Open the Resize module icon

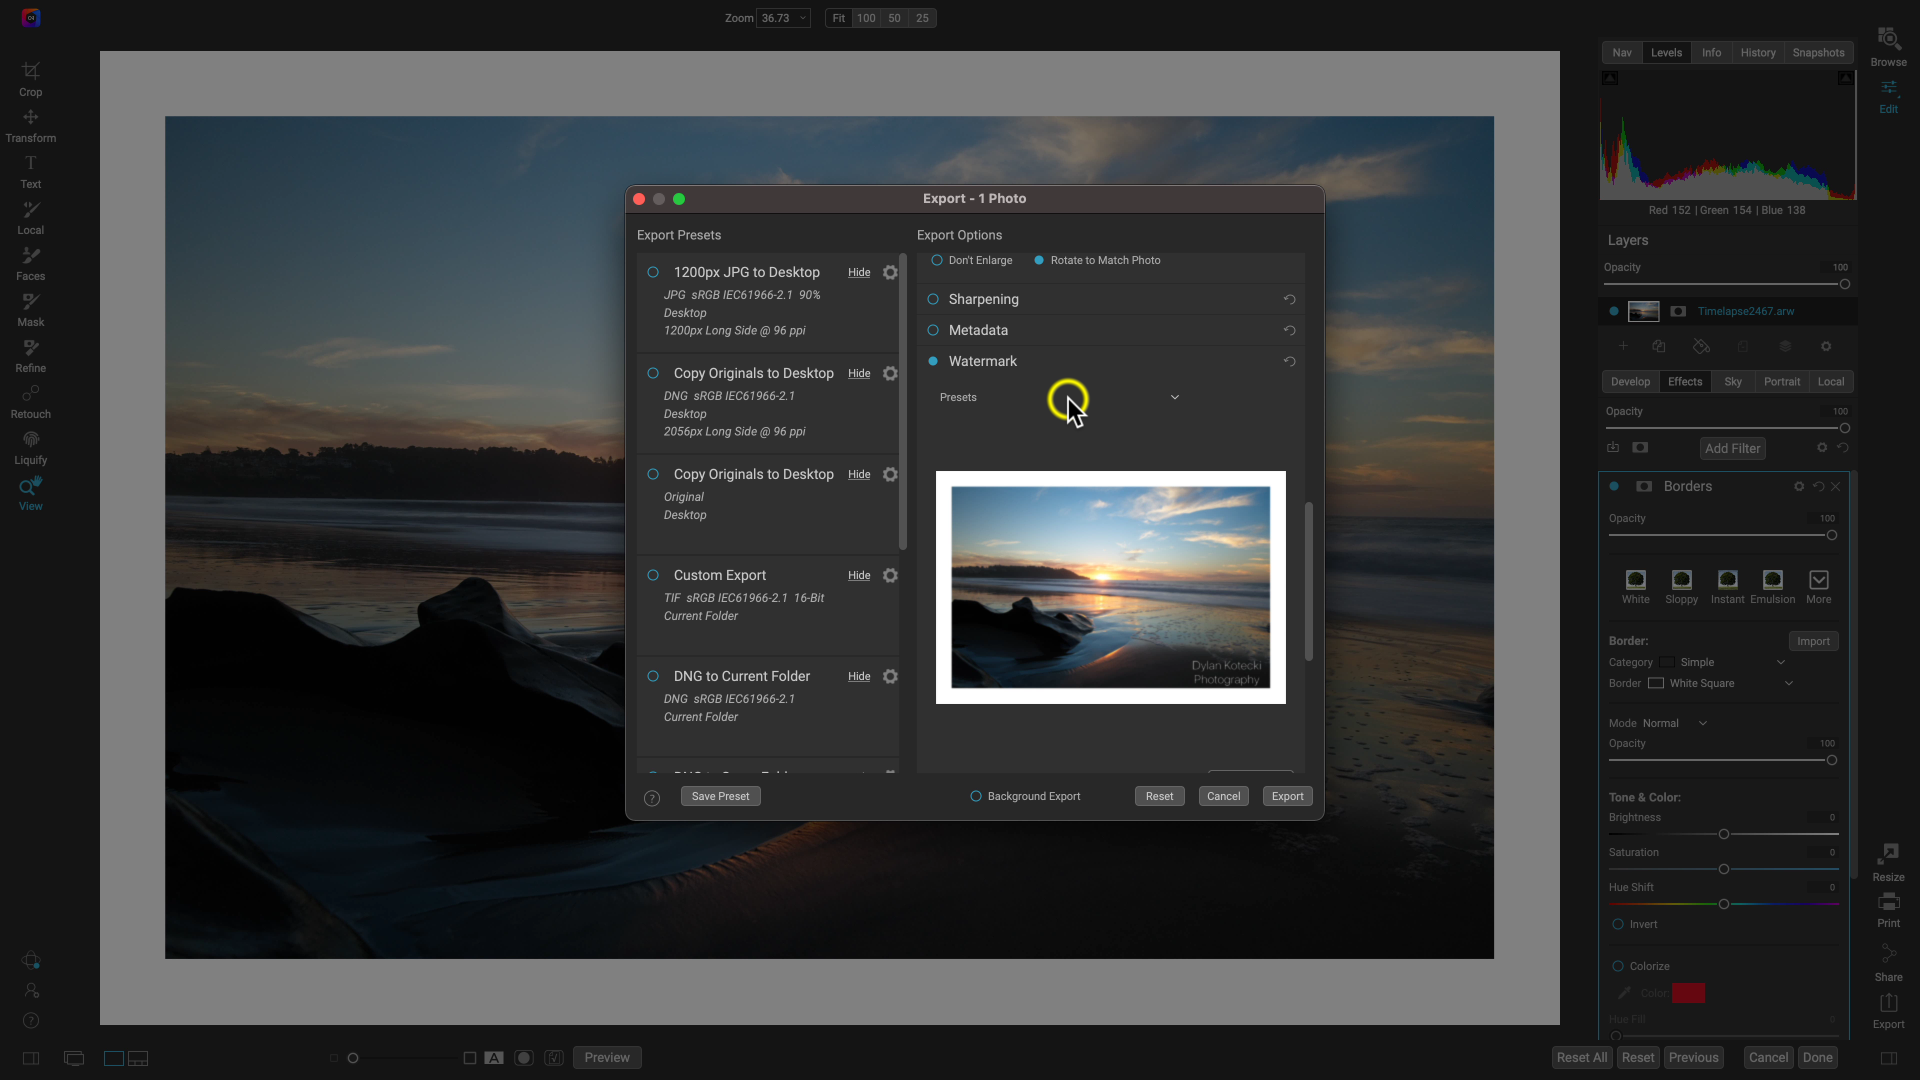pyautogui.click(x=1888, y=862)
